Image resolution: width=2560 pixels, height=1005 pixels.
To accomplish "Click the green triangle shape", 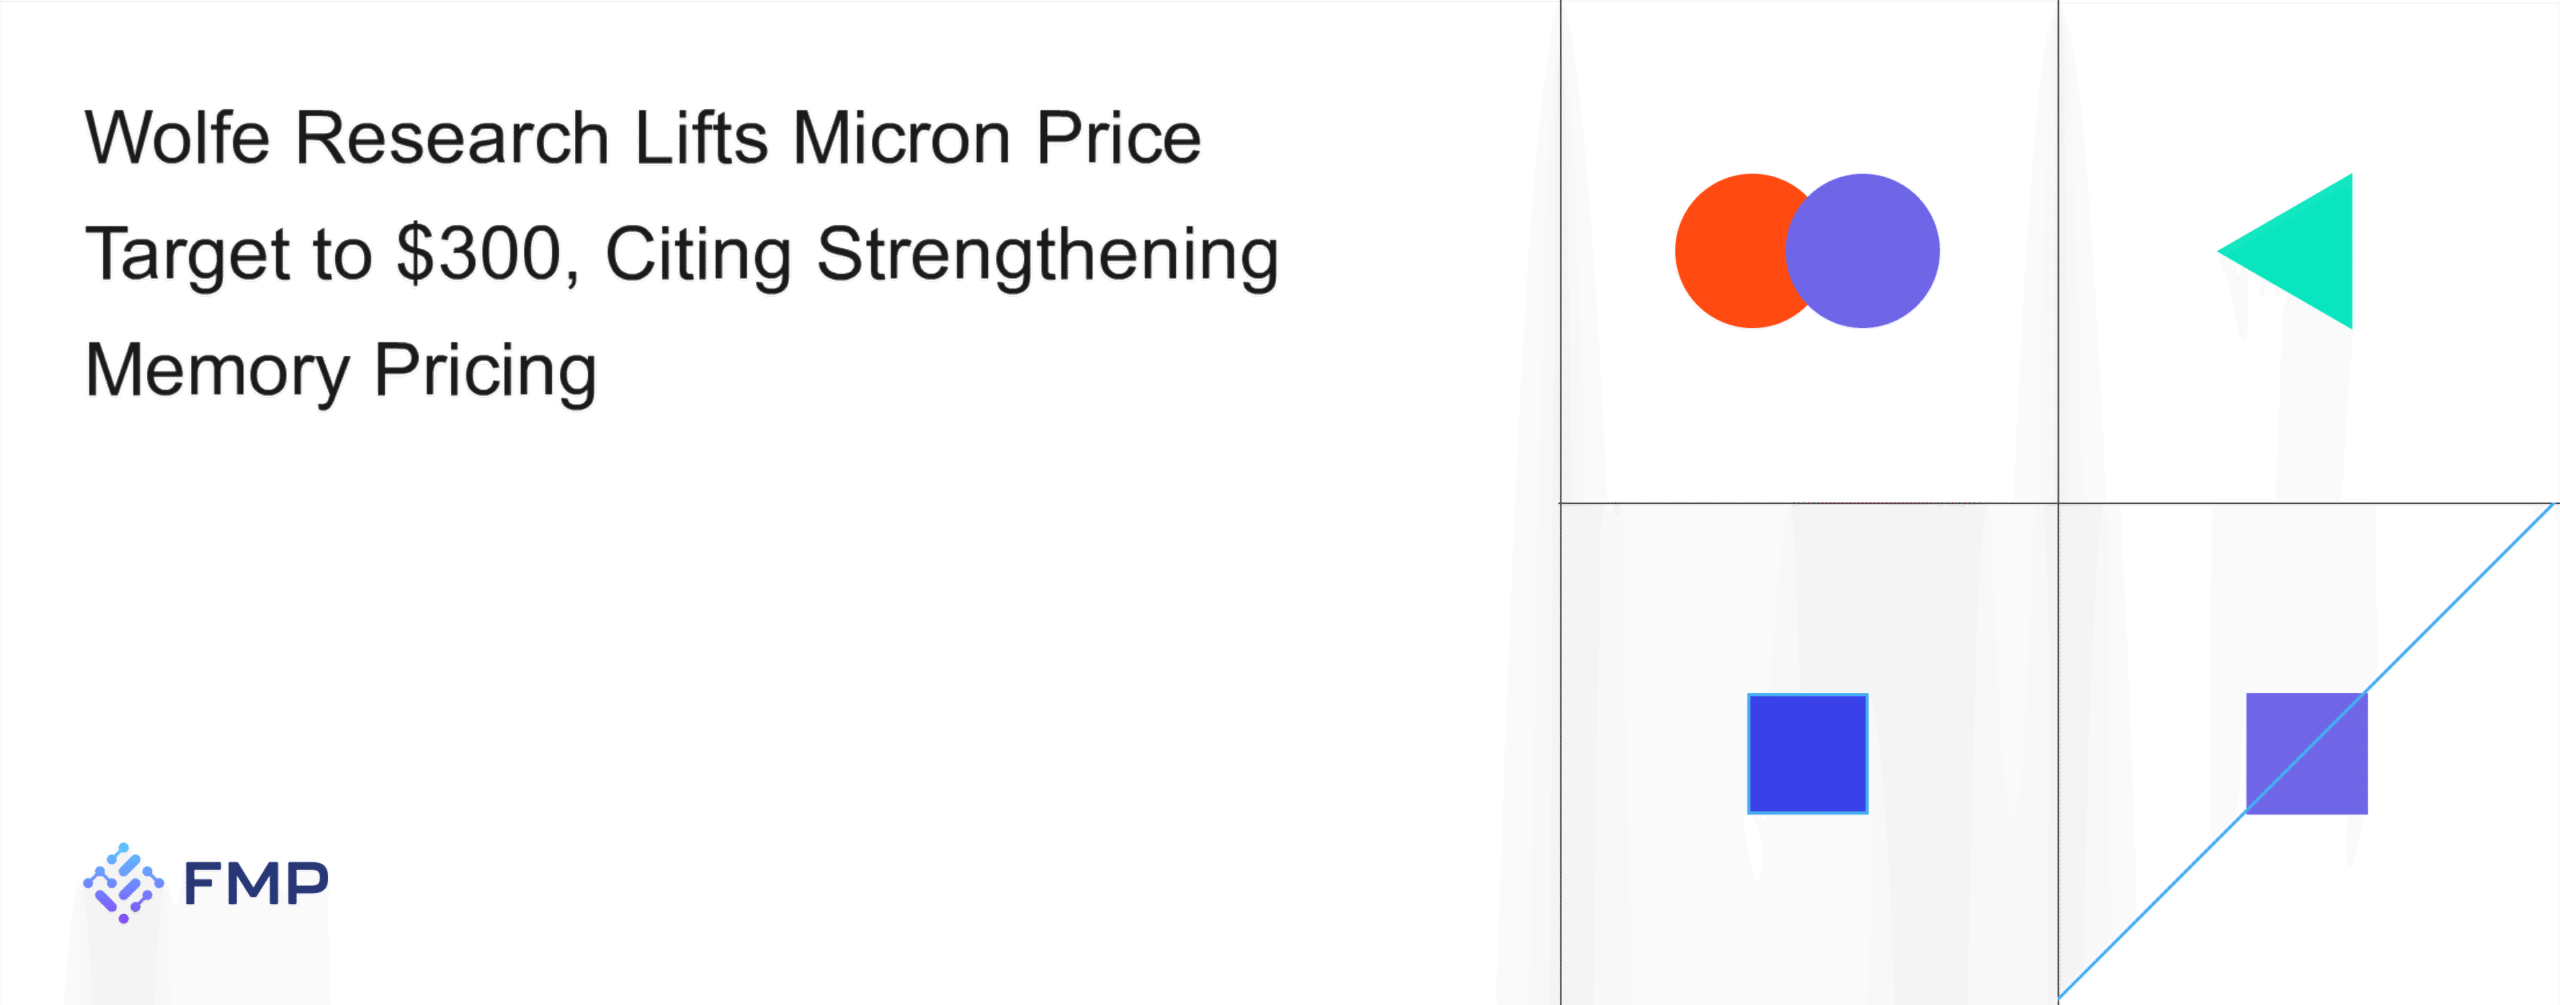I will click(2303, 251).
